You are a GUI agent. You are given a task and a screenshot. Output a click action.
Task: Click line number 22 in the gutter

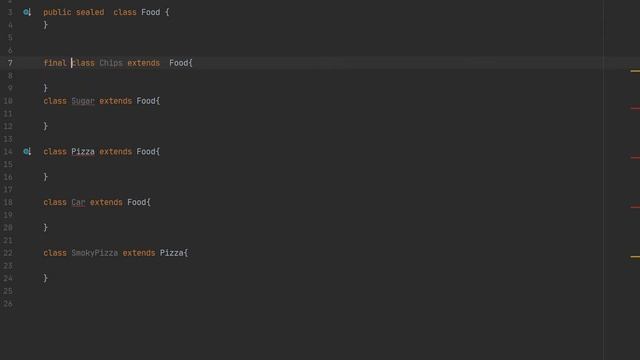pos(8,253)
